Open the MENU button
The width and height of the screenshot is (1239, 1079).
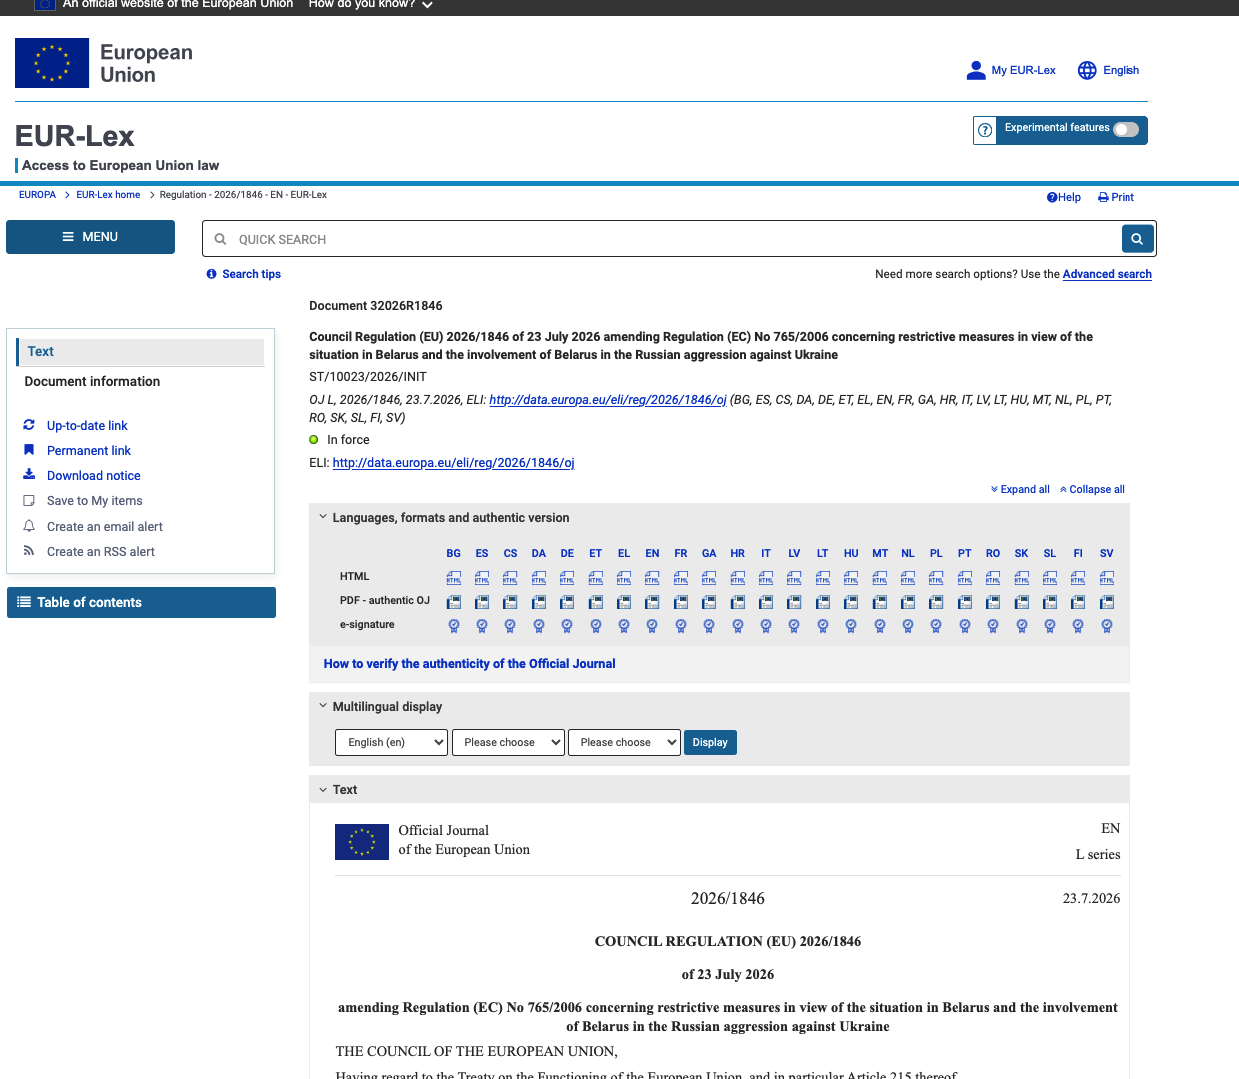[x=90, y=237]
